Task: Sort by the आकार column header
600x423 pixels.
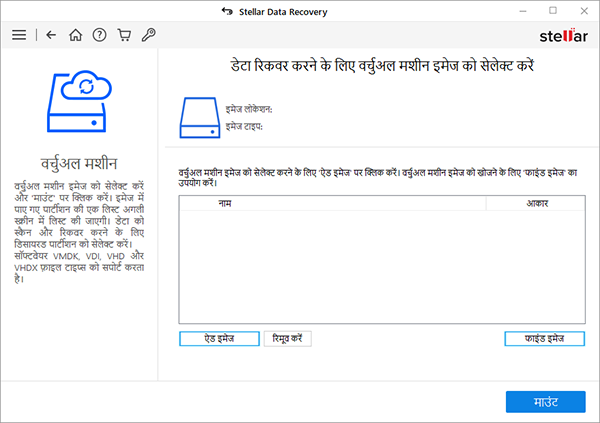Action: pyautogui.click(x=536, y=203)
